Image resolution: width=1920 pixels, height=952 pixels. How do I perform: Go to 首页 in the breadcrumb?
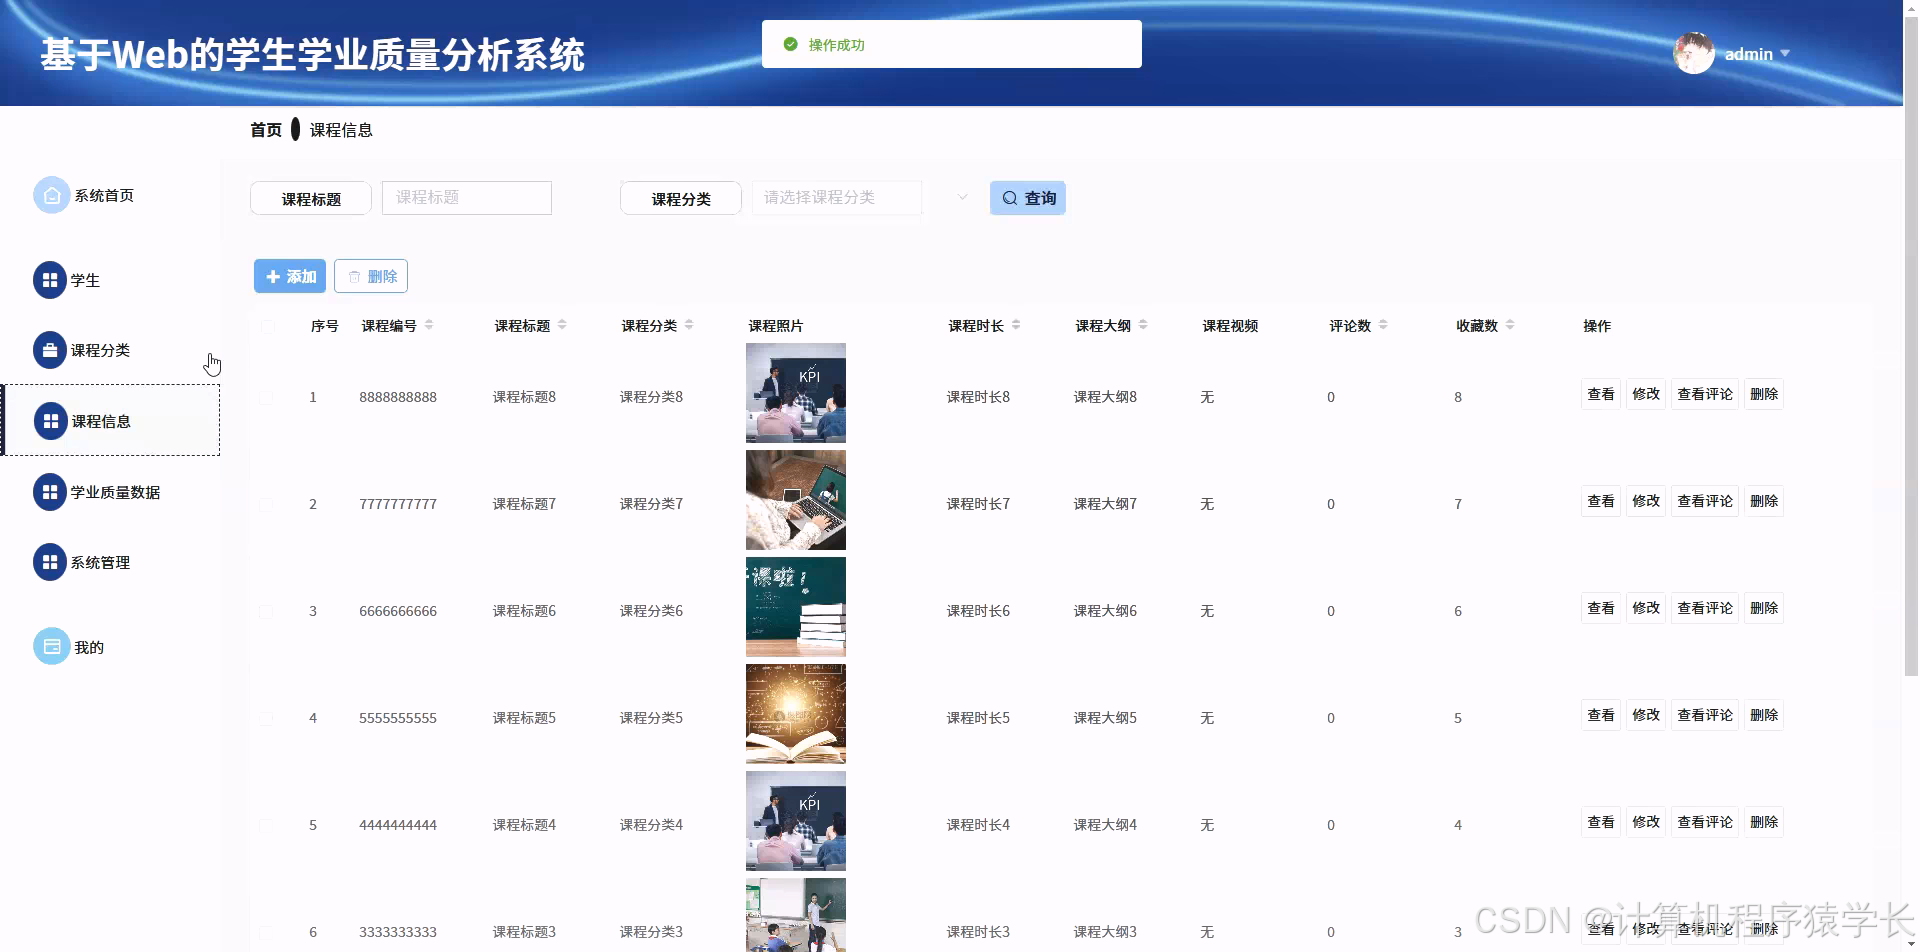(x=265, y=129)
